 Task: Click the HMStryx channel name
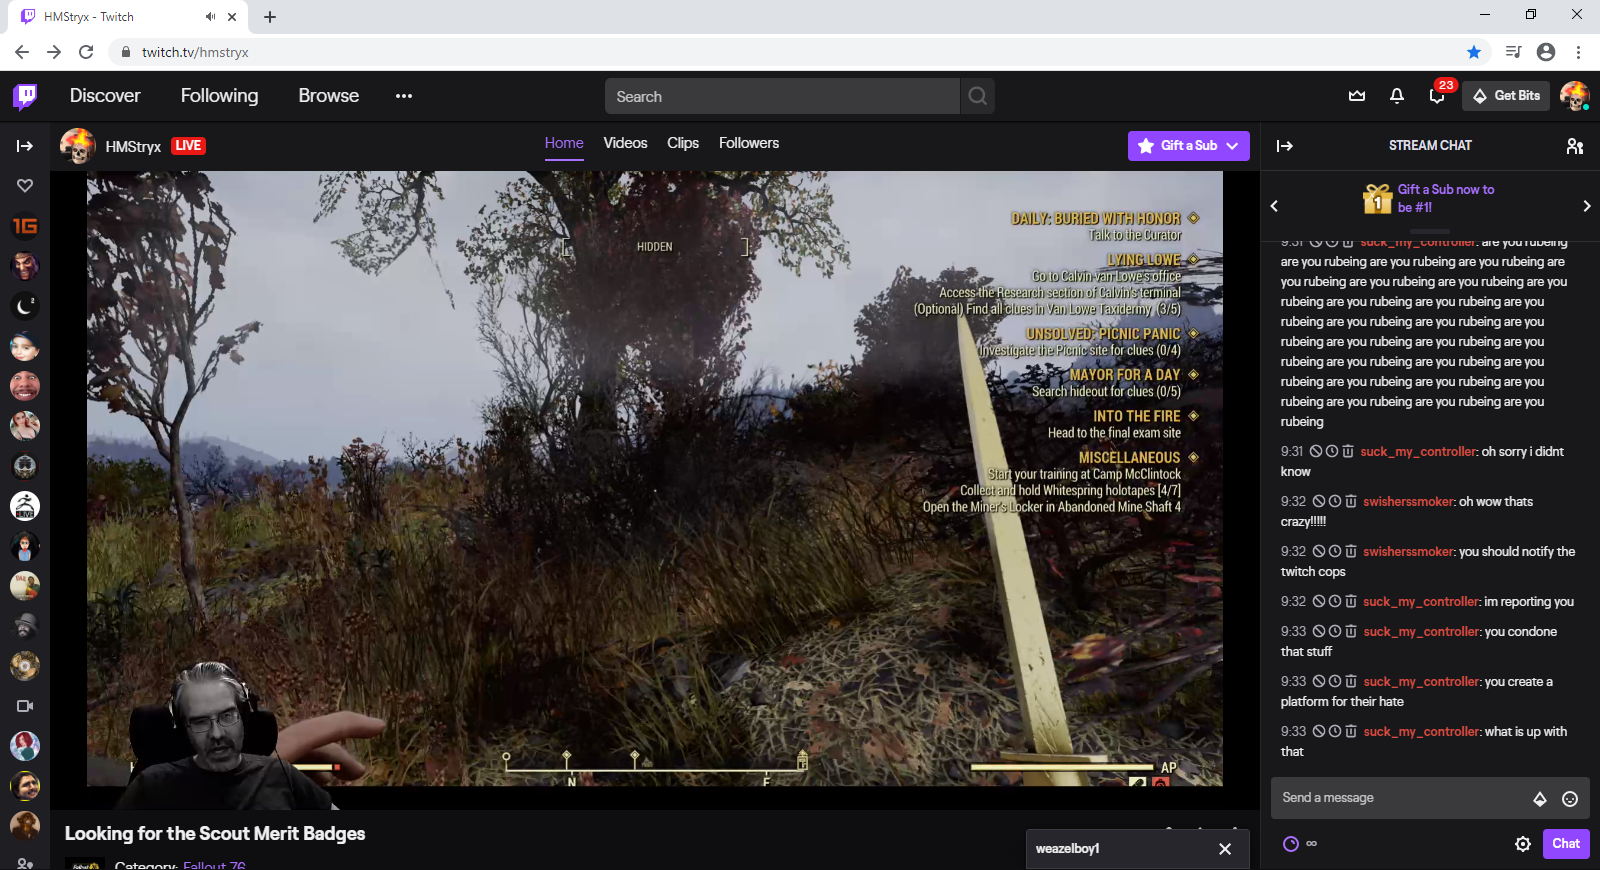pyautogui.click(x=133, y=147)
